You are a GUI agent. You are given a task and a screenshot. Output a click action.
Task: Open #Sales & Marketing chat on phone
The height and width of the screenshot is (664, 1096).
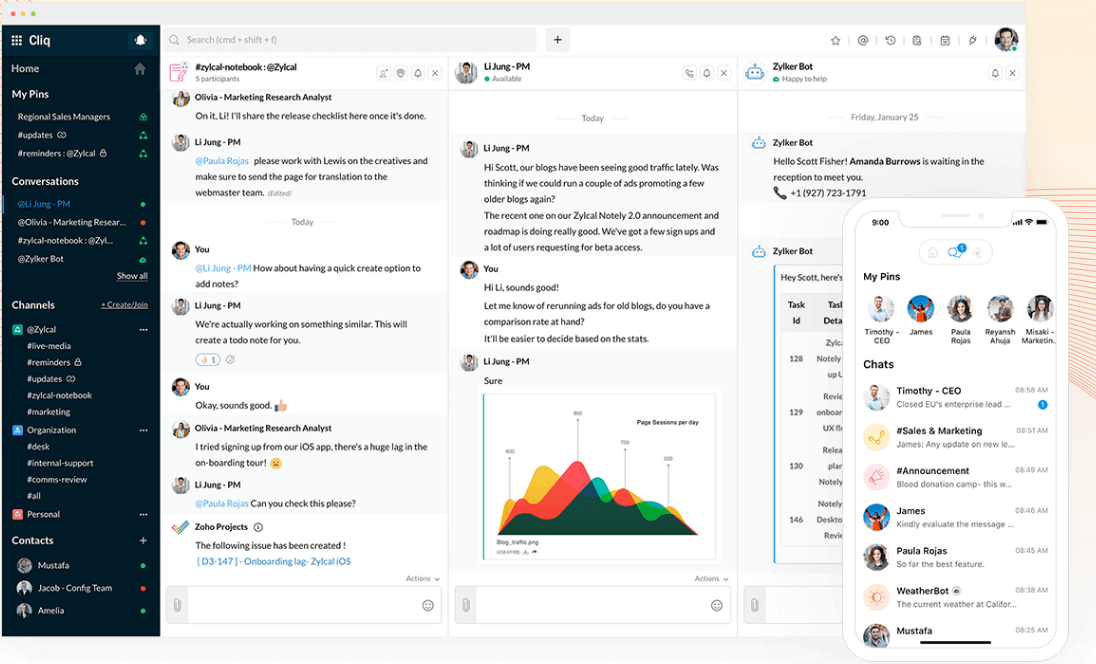tap(955, 437)
